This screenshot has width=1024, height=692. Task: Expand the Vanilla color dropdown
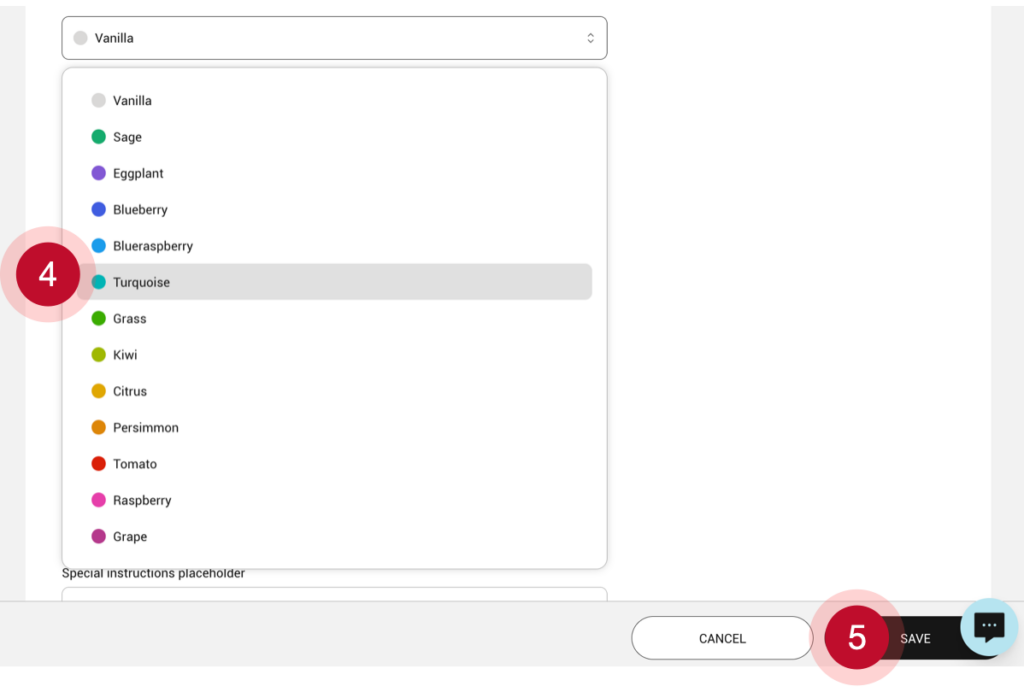click(334, 38)
